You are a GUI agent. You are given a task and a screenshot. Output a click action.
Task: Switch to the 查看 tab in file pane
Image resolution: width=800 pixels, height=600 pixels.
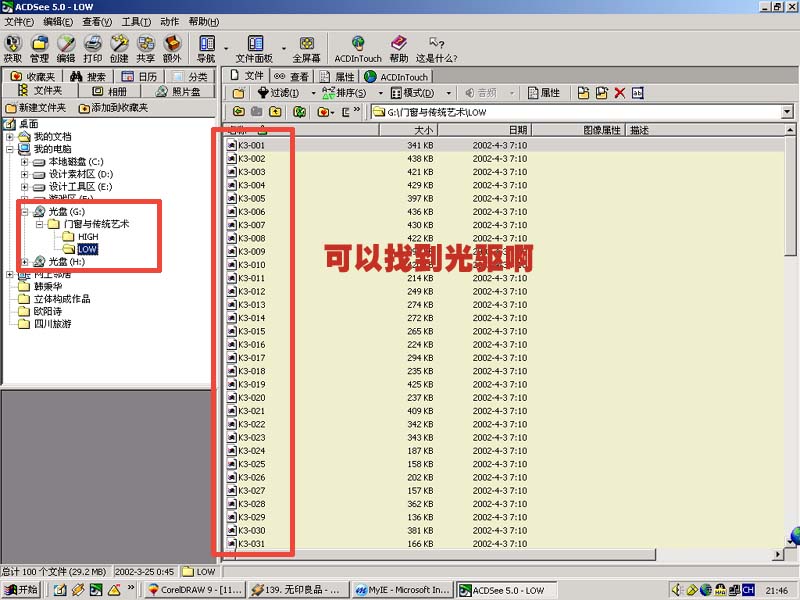click(291, 77)
